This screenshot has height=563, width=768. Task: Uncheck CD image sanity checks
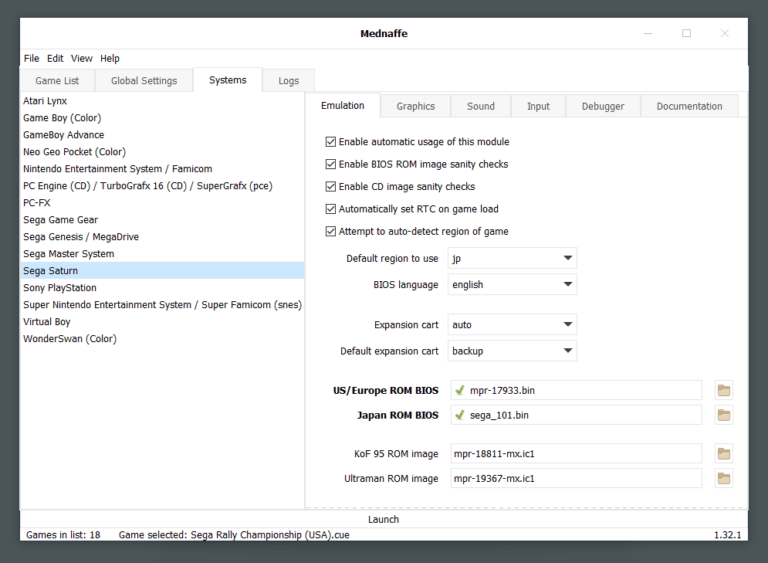pyautogui.click(x=331, y=187)
